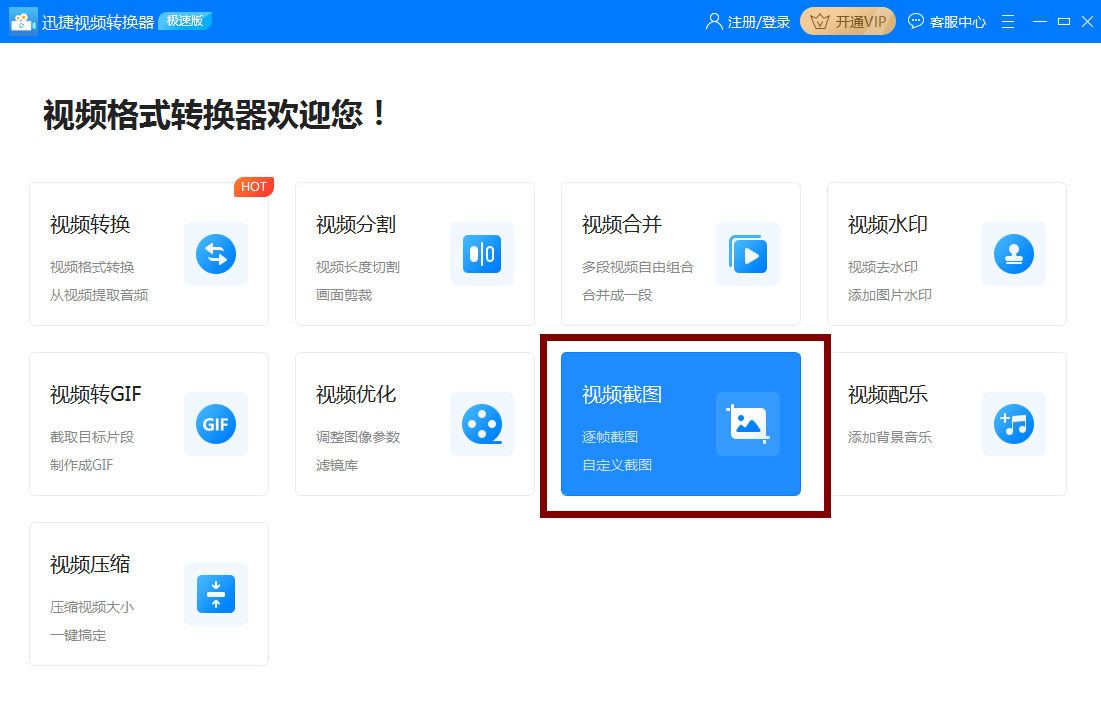This screenshot has height=719, width=1101.
Task: Click 注册/登录 to sign in
Action: [748, 21]
